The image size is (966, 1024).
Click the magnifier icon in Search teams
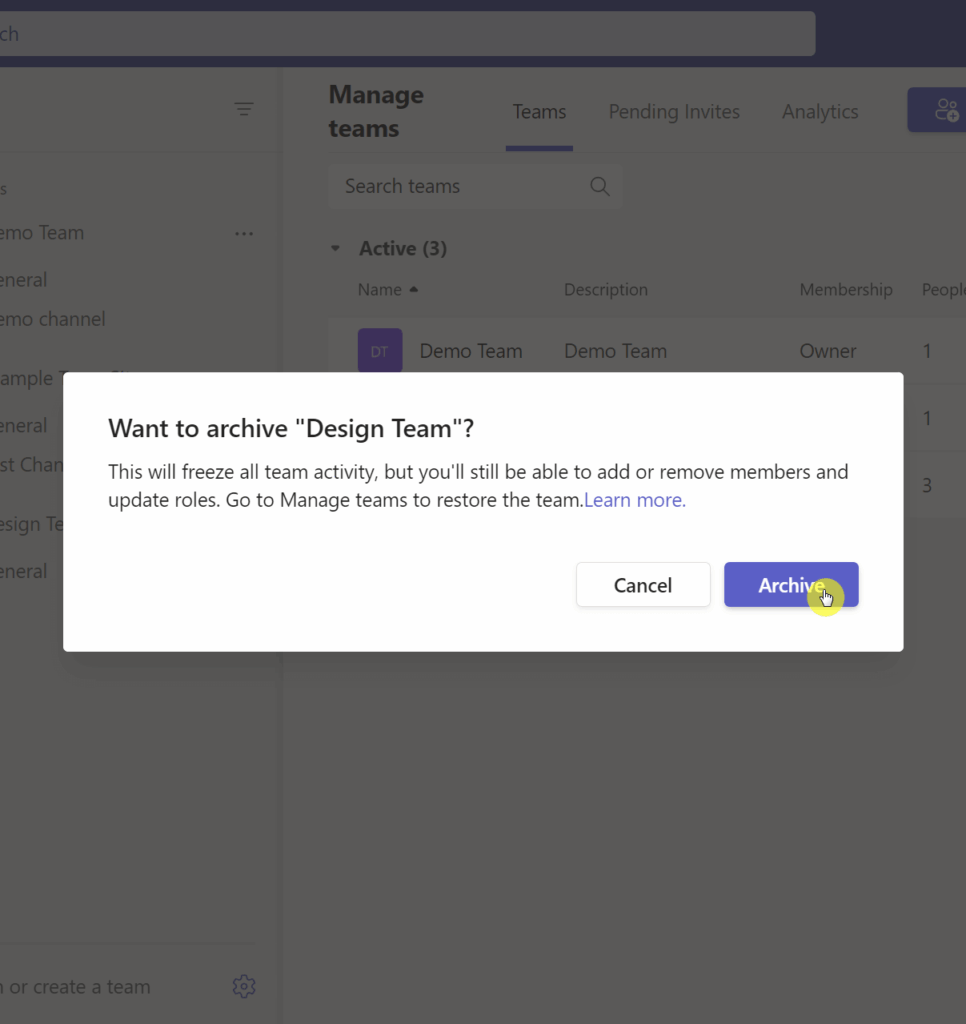point(600,186)
